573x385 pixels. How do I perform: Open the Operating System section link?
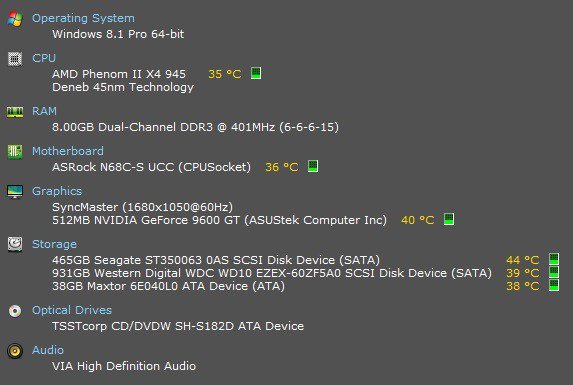[83, 18]
